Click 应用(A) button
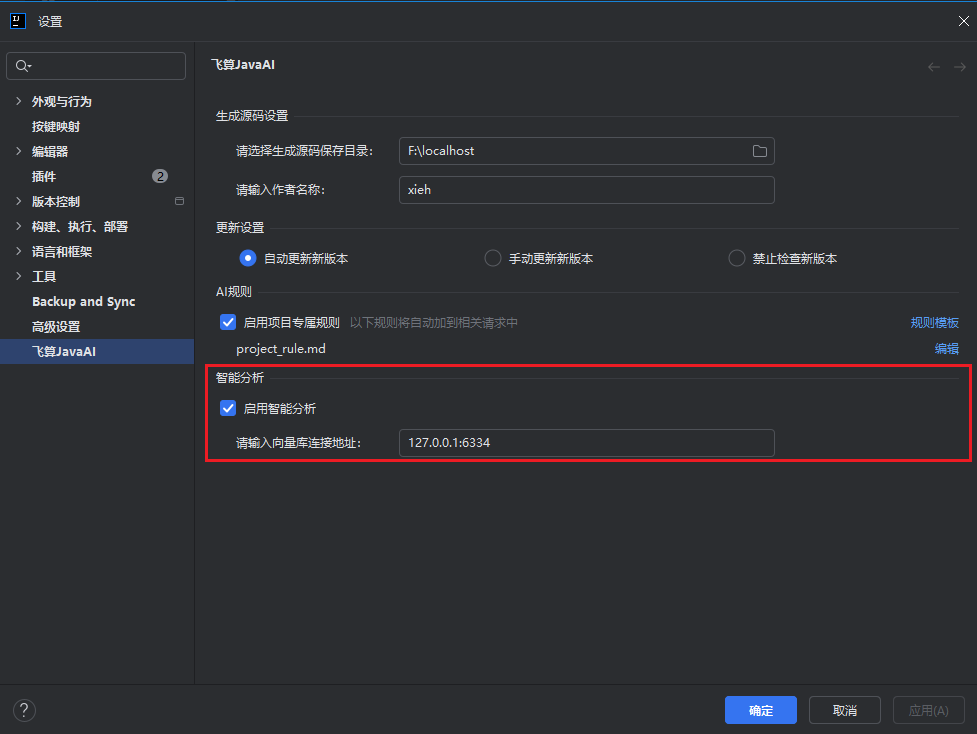This screenshot has width=977, height=734. [928, 710]
